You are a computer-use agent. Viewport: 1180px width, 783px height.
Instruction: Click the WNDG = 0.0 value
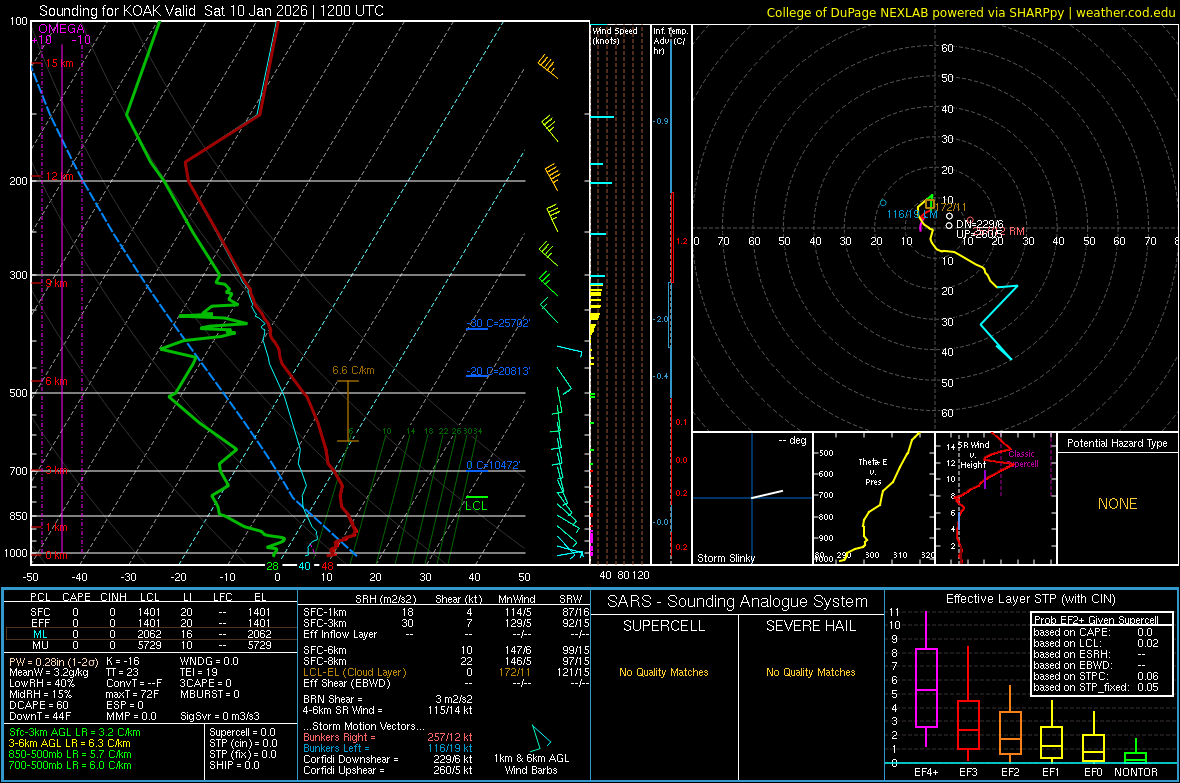coord(209,661)
